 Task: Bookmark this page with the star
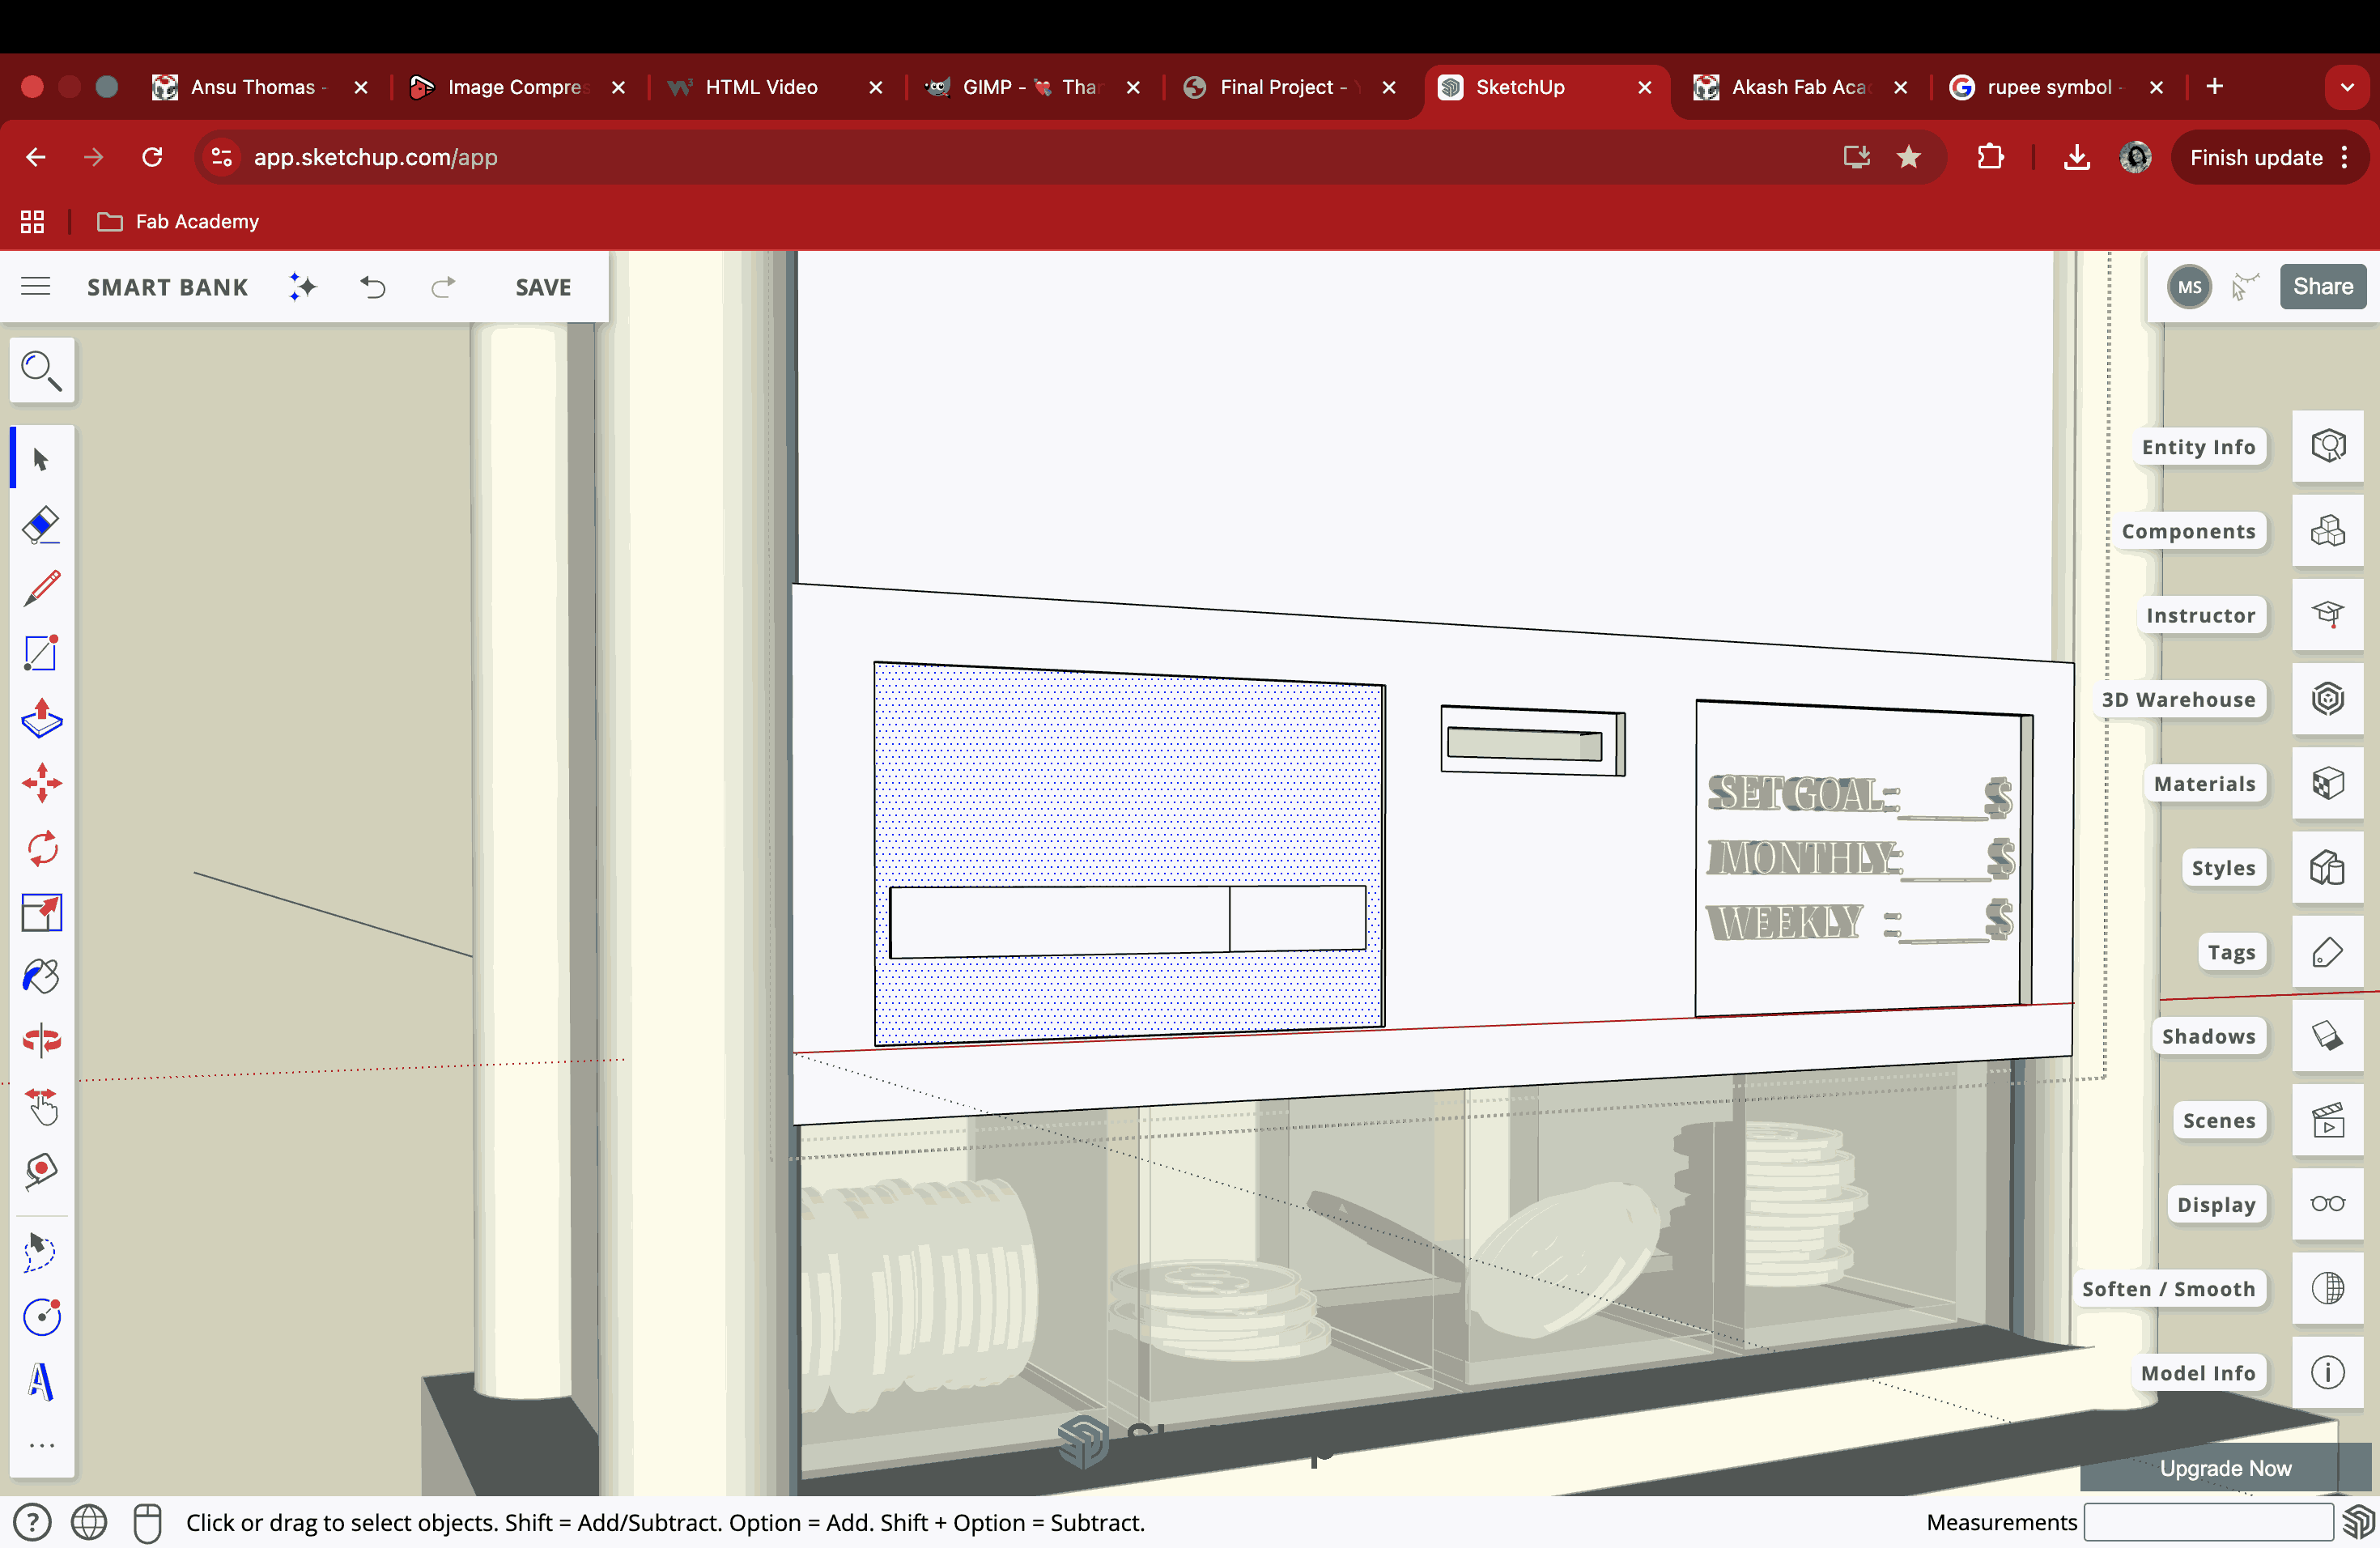pos(1908,157)
